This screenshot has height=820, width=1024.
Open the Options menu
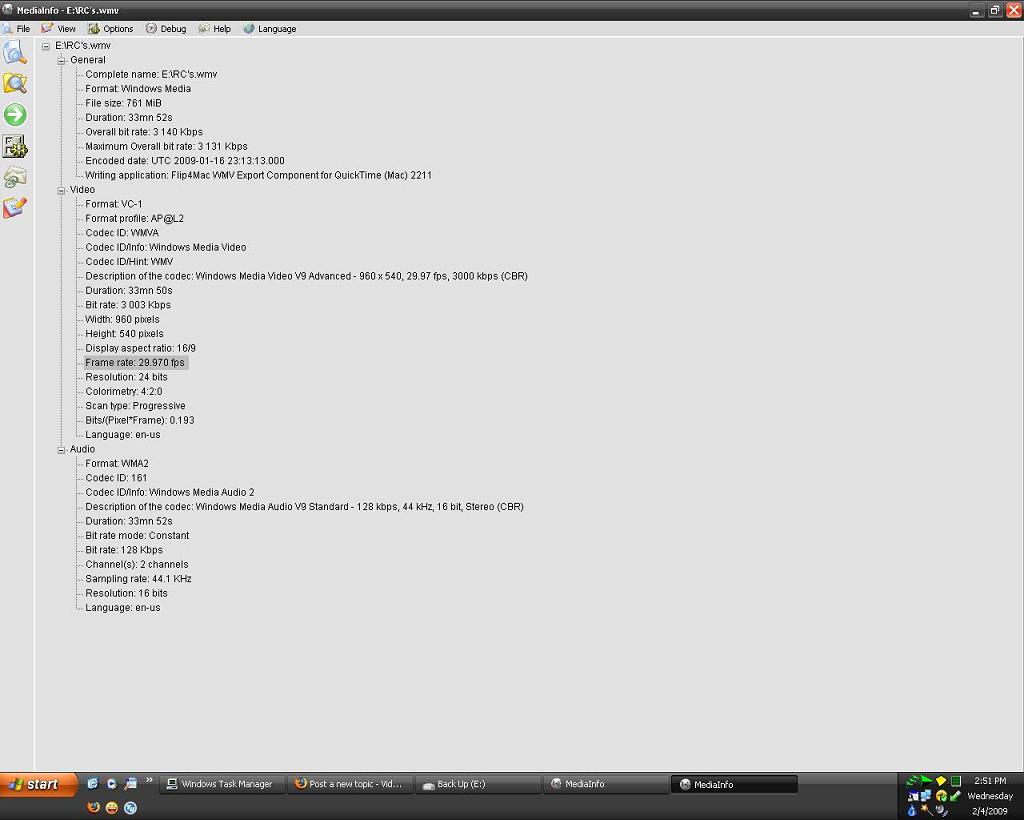click(x=110, y=29)
